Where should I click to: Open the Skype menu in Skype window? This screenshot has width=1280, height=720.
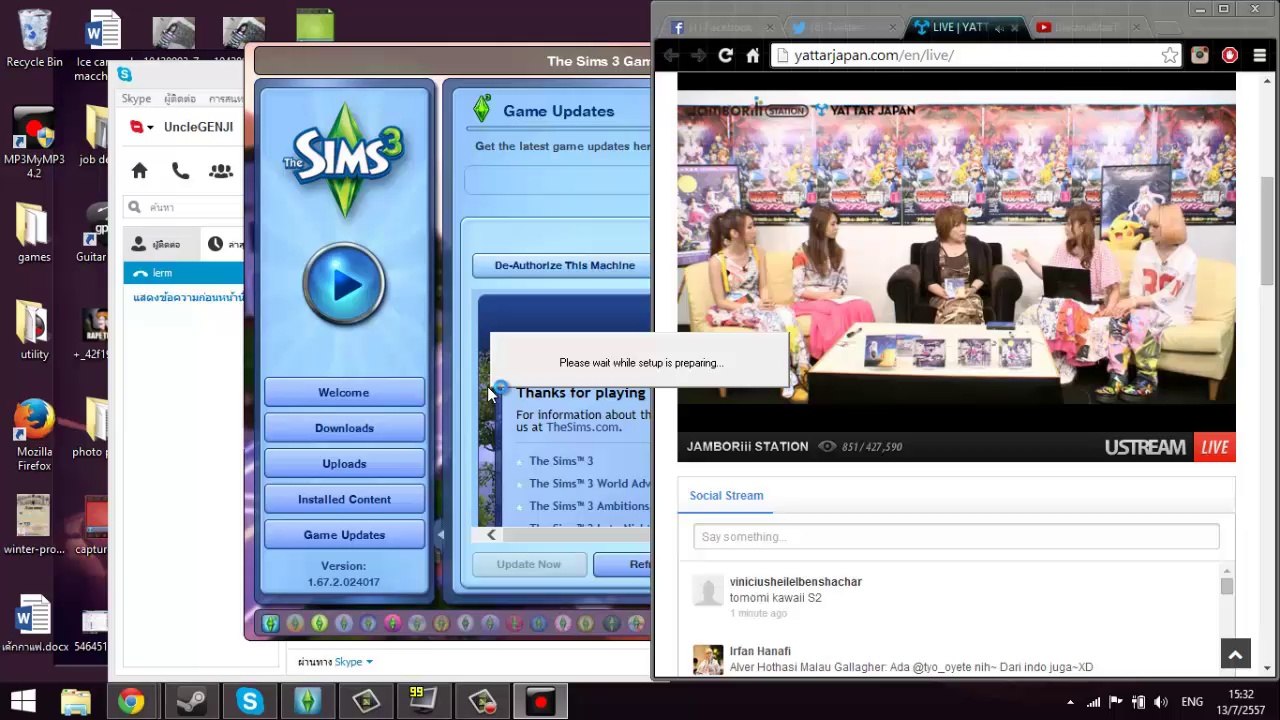click(136, 99)
